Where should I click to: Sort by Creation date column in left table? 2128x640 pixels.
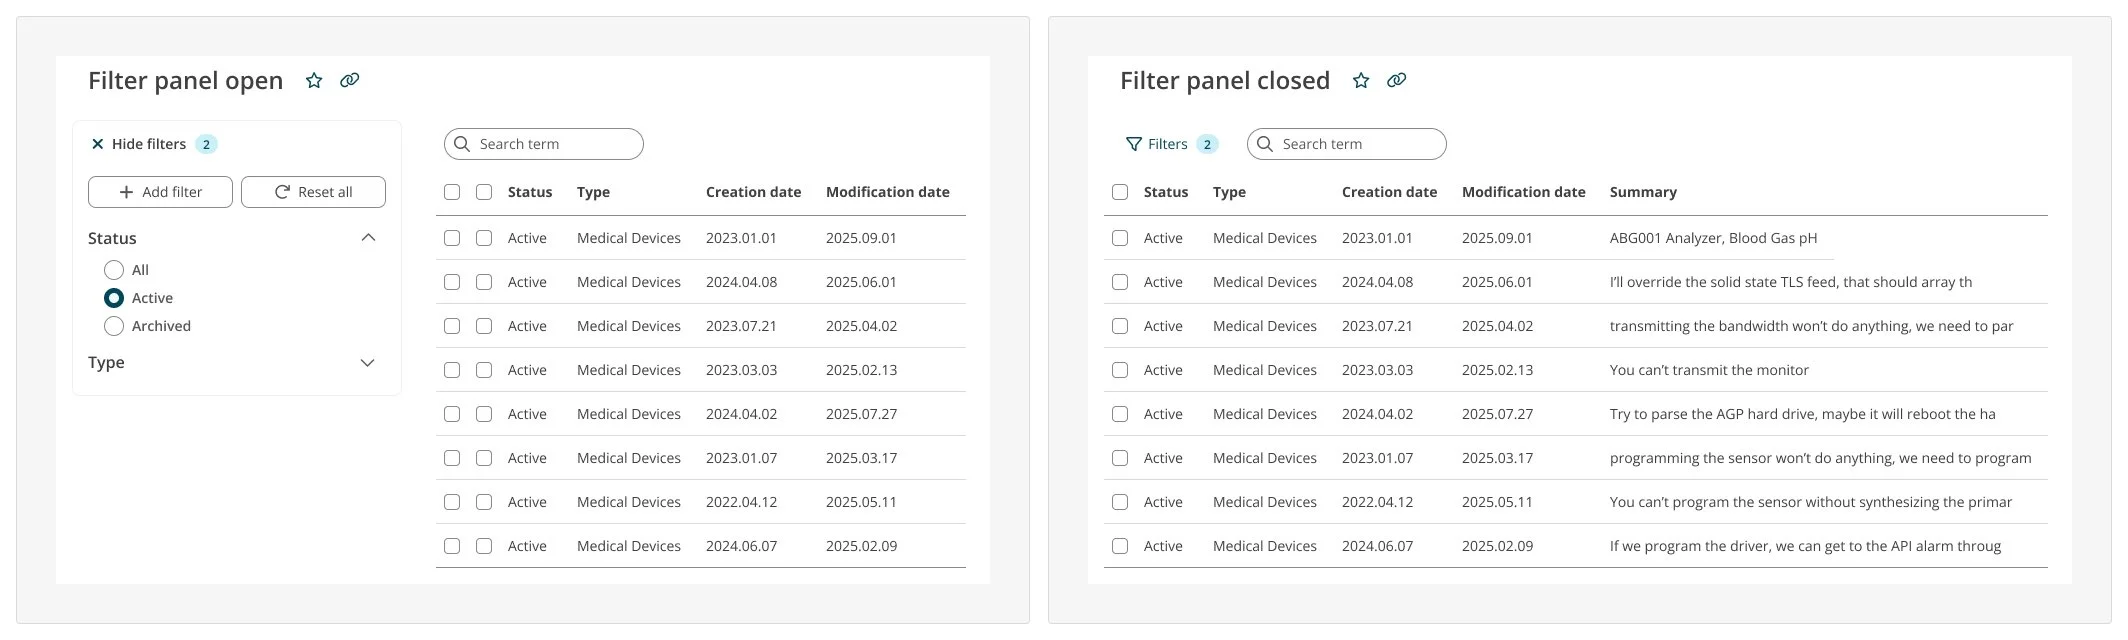coord(753,192)
